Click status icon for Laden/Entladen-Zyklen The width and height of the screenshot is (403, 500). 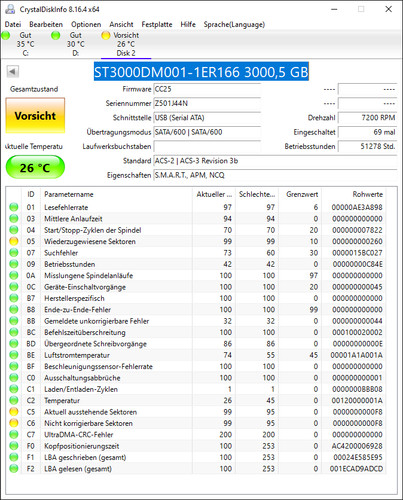pos(14,389)
